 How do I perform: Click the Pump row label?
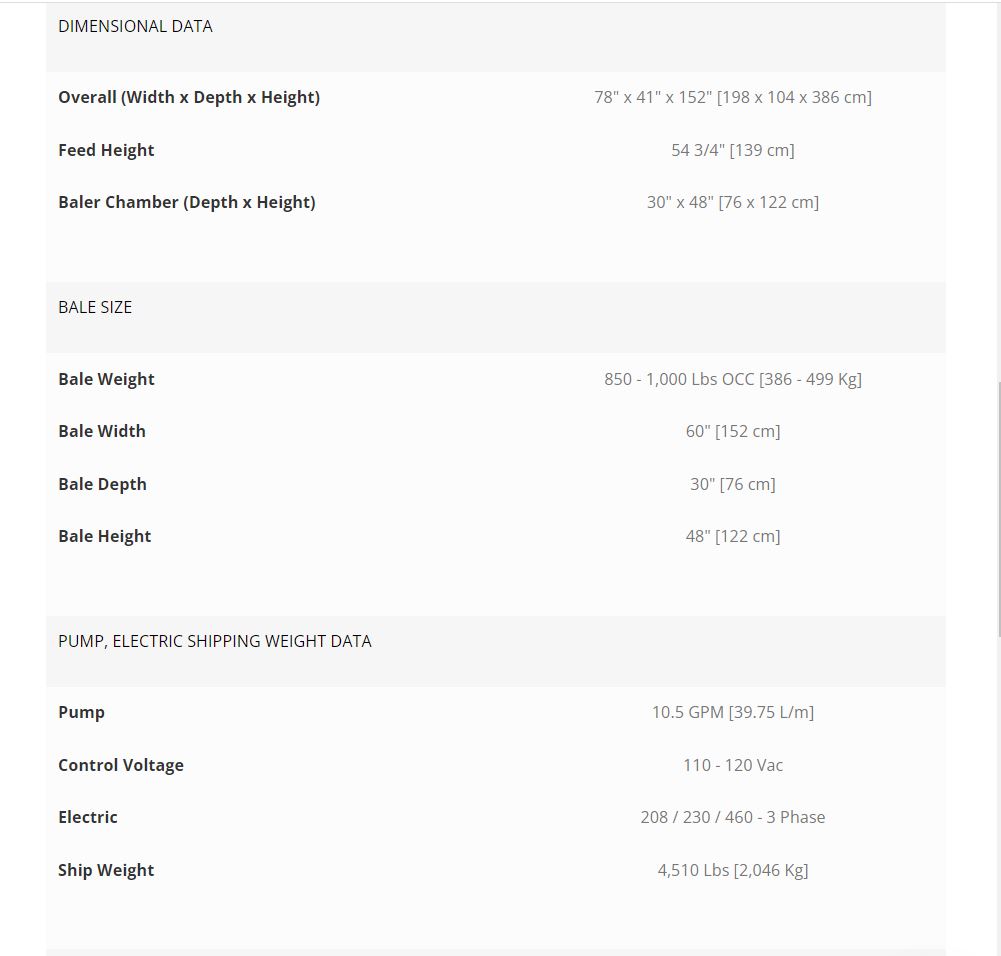(x=81, y=712)
